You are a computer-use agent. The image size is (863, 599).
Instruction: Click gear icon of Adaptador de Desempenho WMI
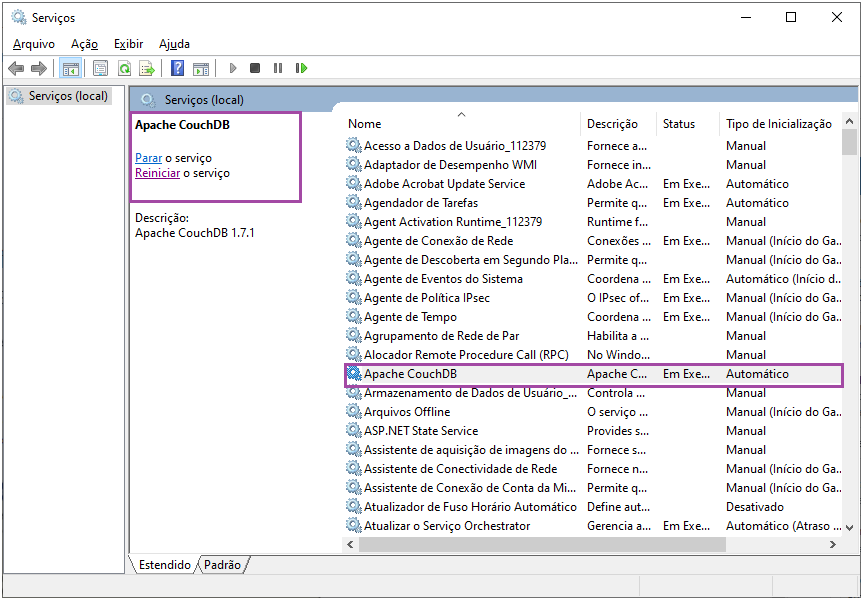(353, 165)
